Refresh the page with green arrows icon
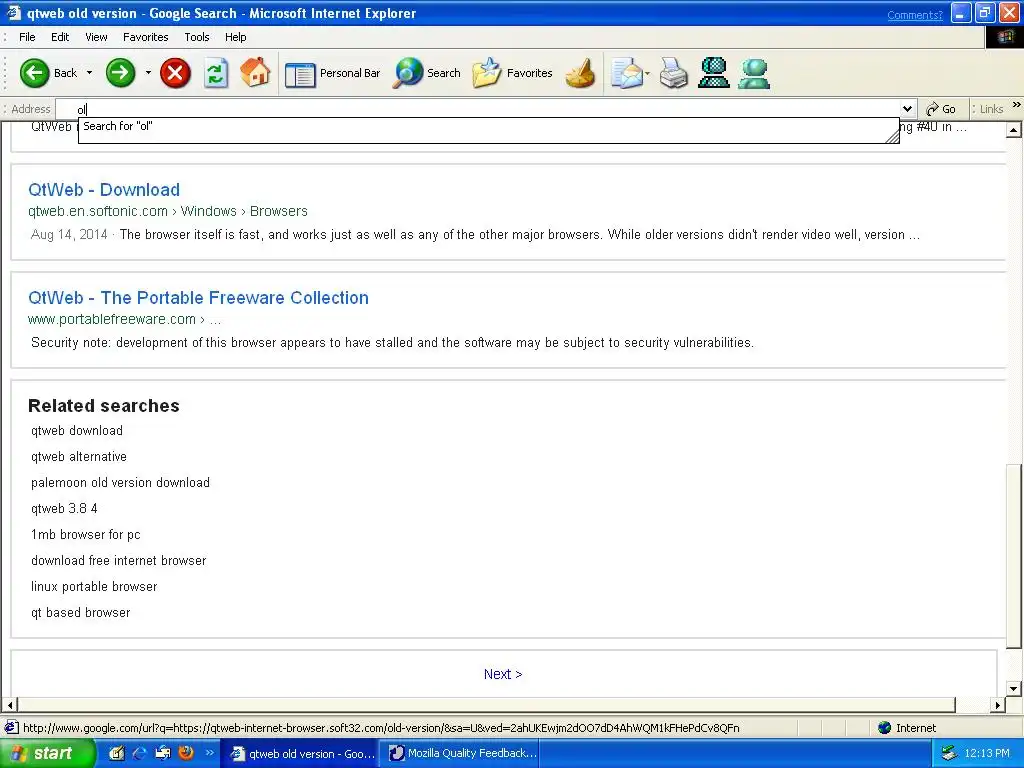The height and width of the screenshot is (768, 1024). click(216, 72)
